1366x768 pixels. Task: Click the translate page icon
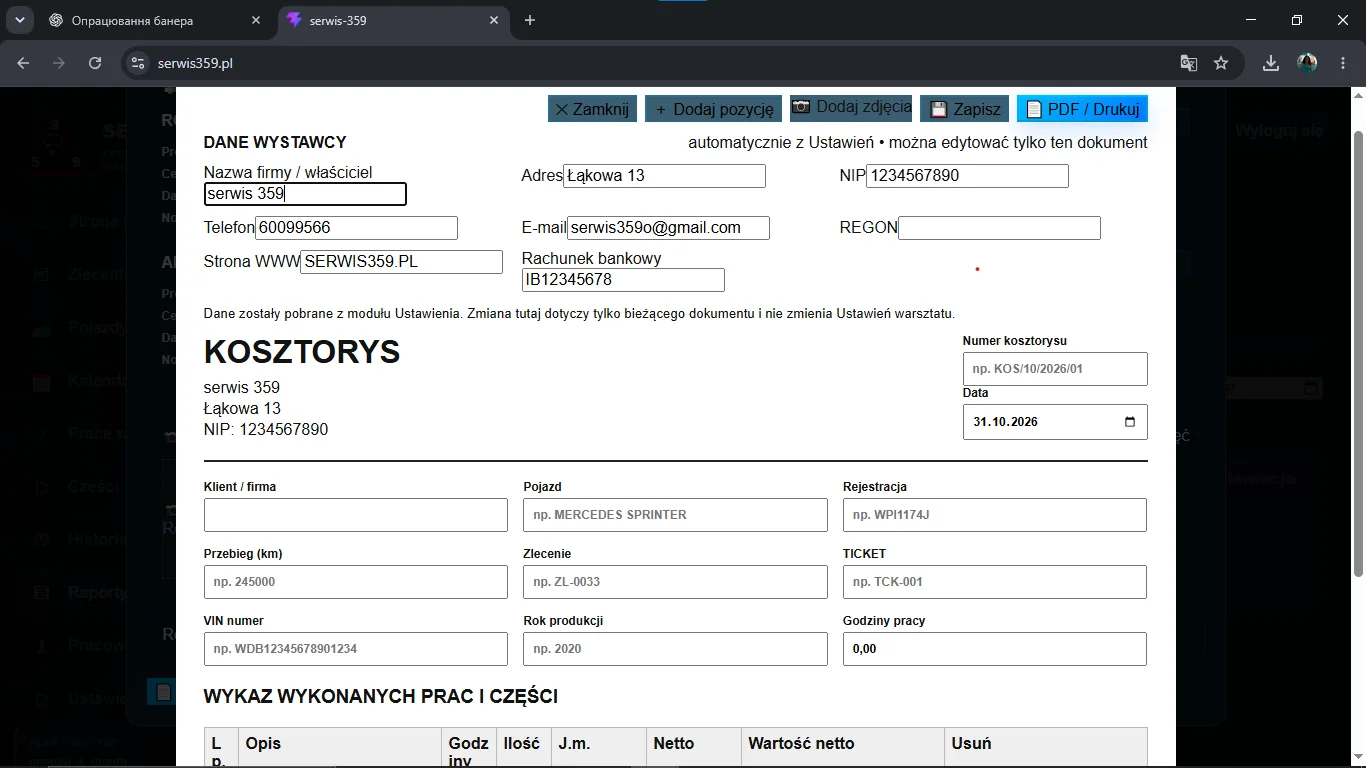[x=1188, y=63]
